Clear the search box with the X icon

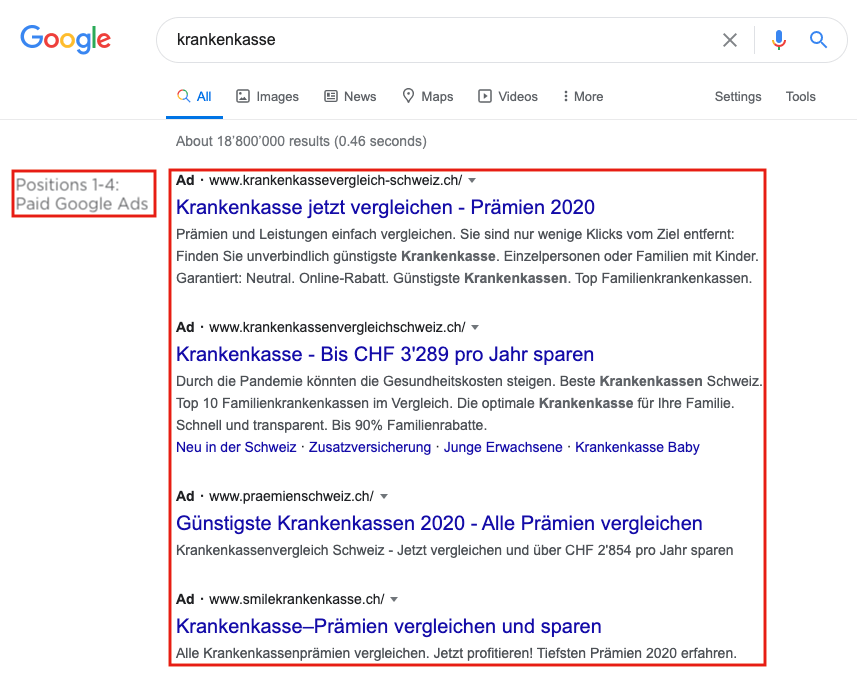pos(730,40)
